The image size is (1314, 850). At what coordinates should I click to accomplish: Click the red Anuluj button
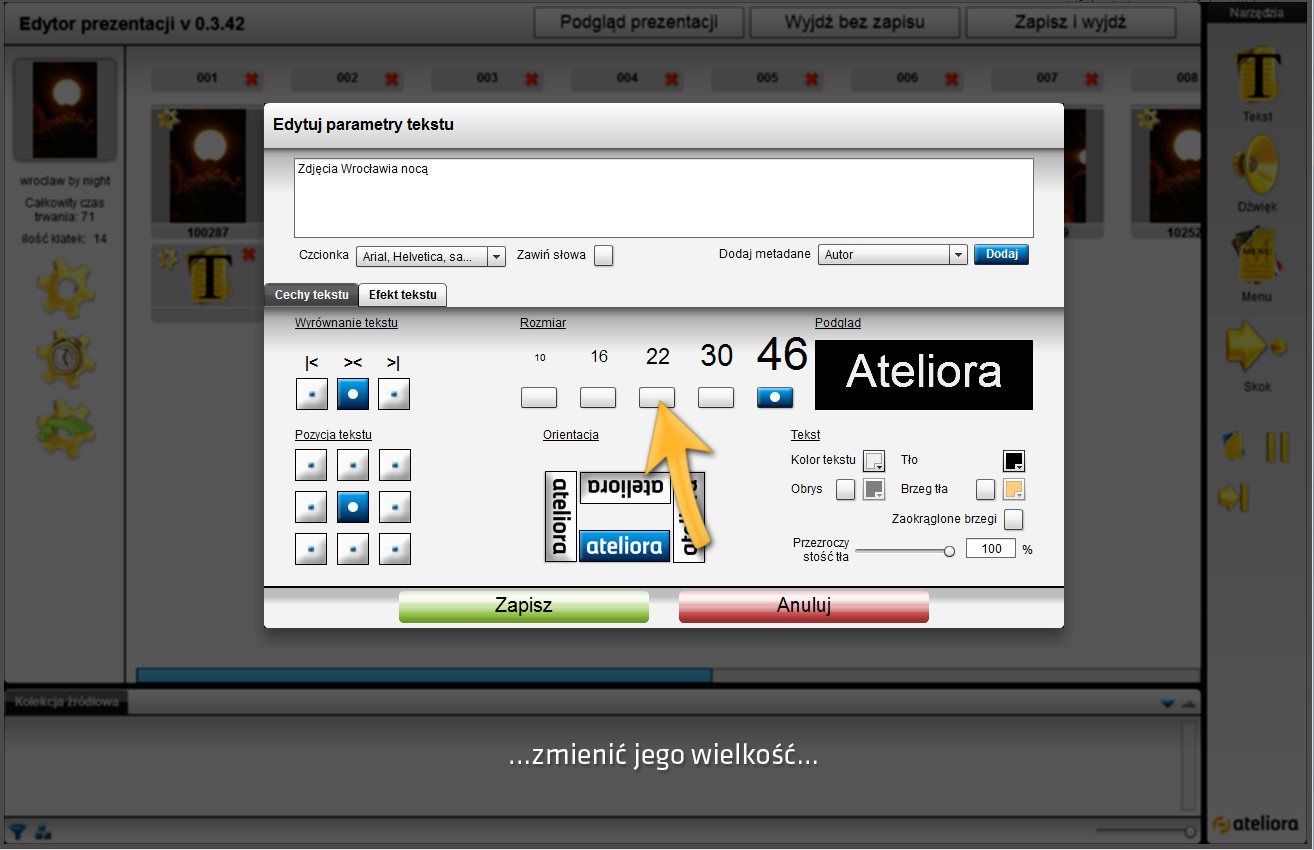click(803, 606)
